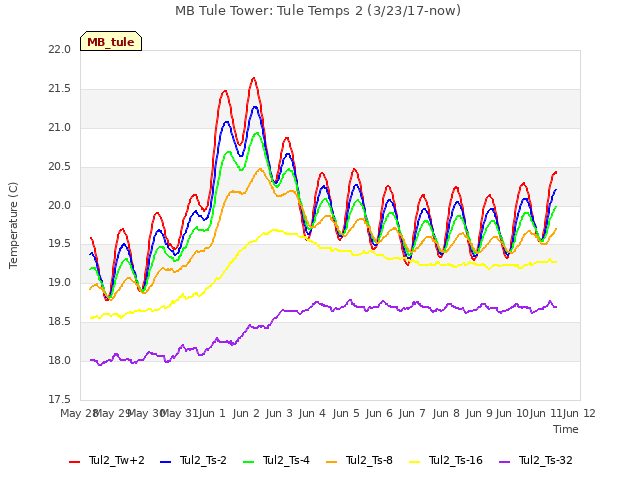
Task: Click the red line endpoint at Jun 11
Action: point(556,172)
